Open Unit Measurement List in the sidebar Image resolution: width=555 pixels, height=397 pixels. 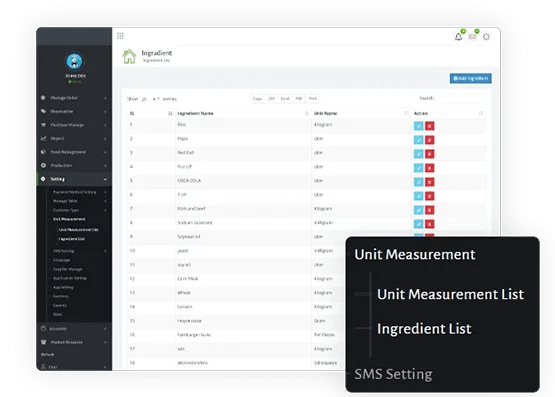pos(79,230)
